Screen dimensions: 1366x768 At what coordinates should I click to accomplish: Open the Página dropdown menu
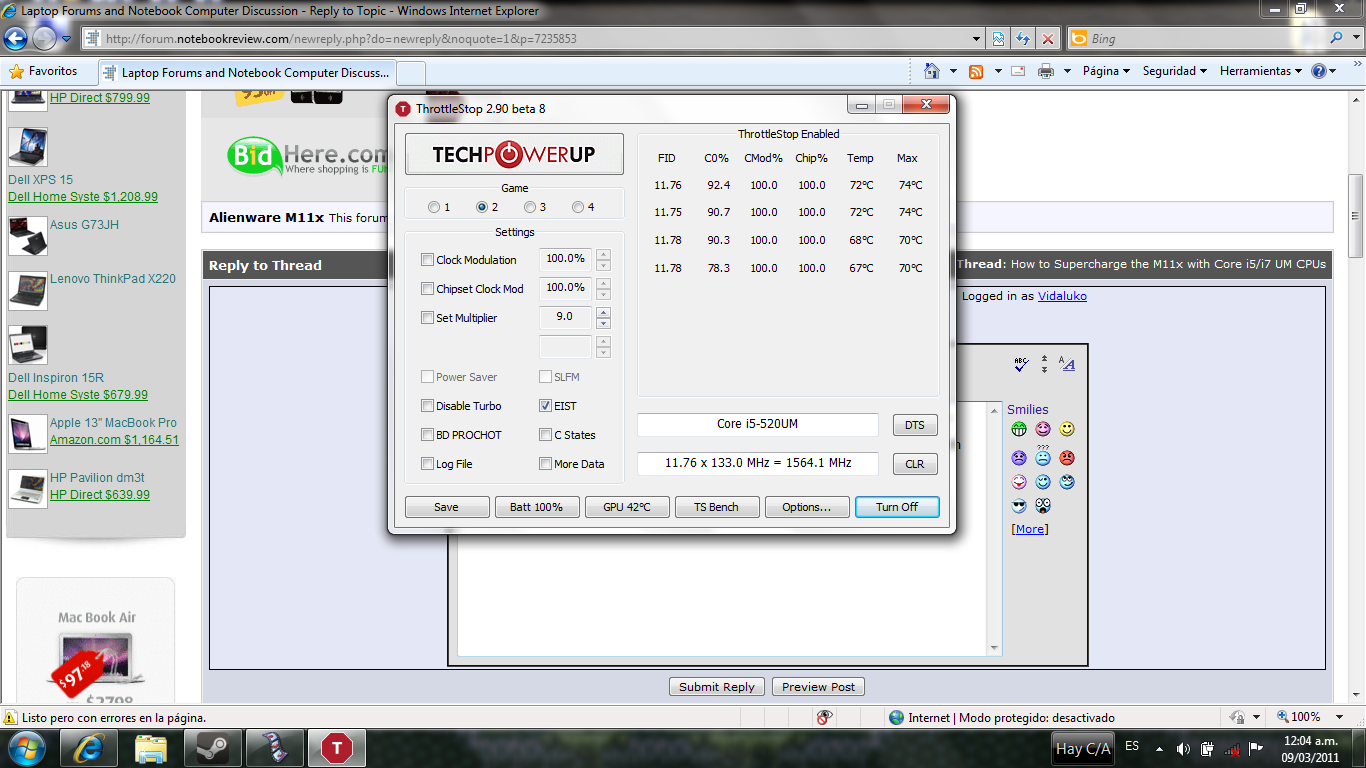[x=1106, y=71]
